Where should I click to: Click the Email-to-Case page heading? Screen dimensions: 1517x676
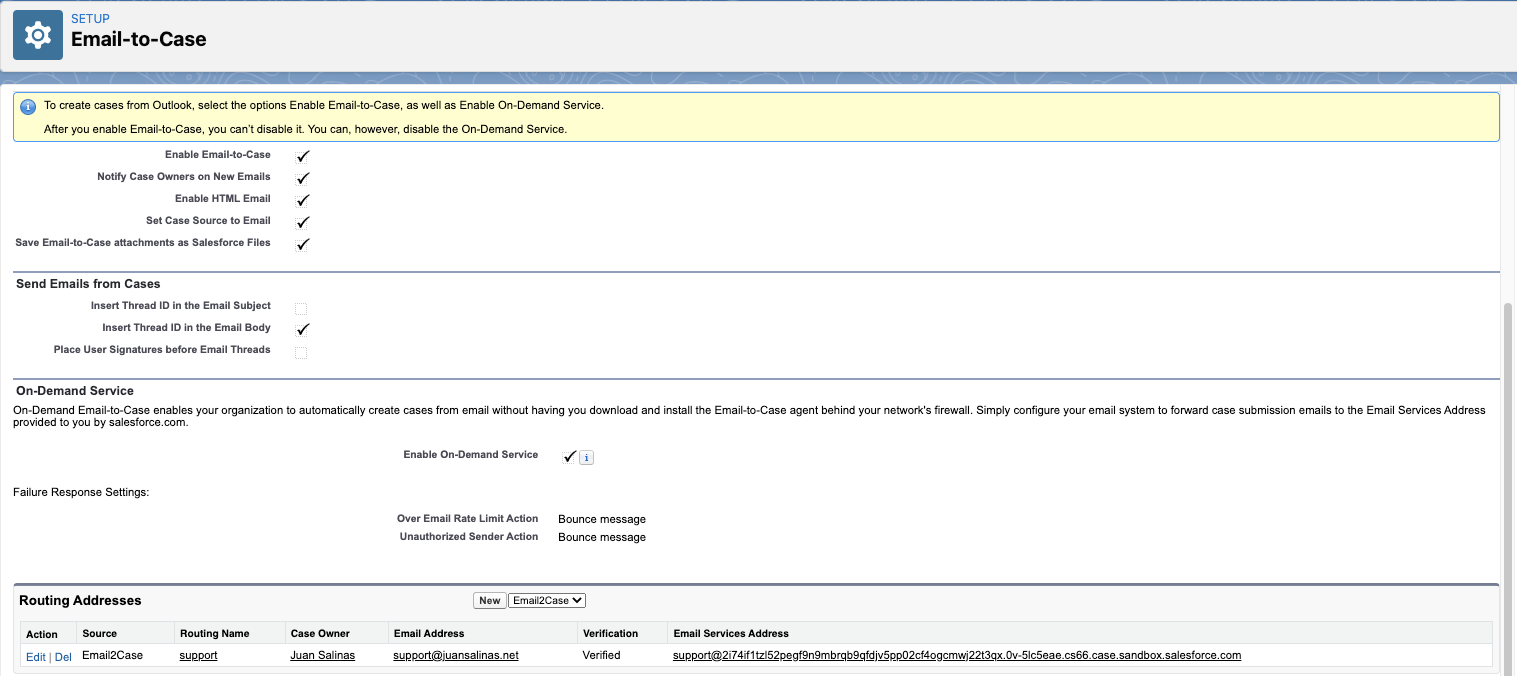point(139,40)
